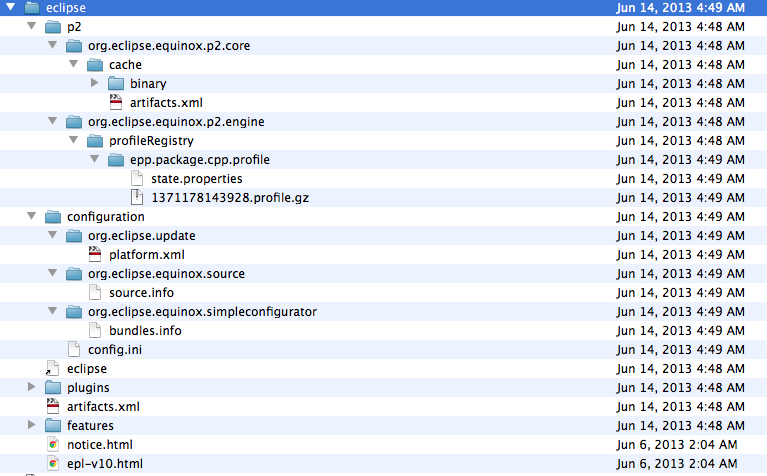Image resolution: width=767 pixels, height=476 pixels.
Task: Click the cache folder icon
Action: [95, 65]
